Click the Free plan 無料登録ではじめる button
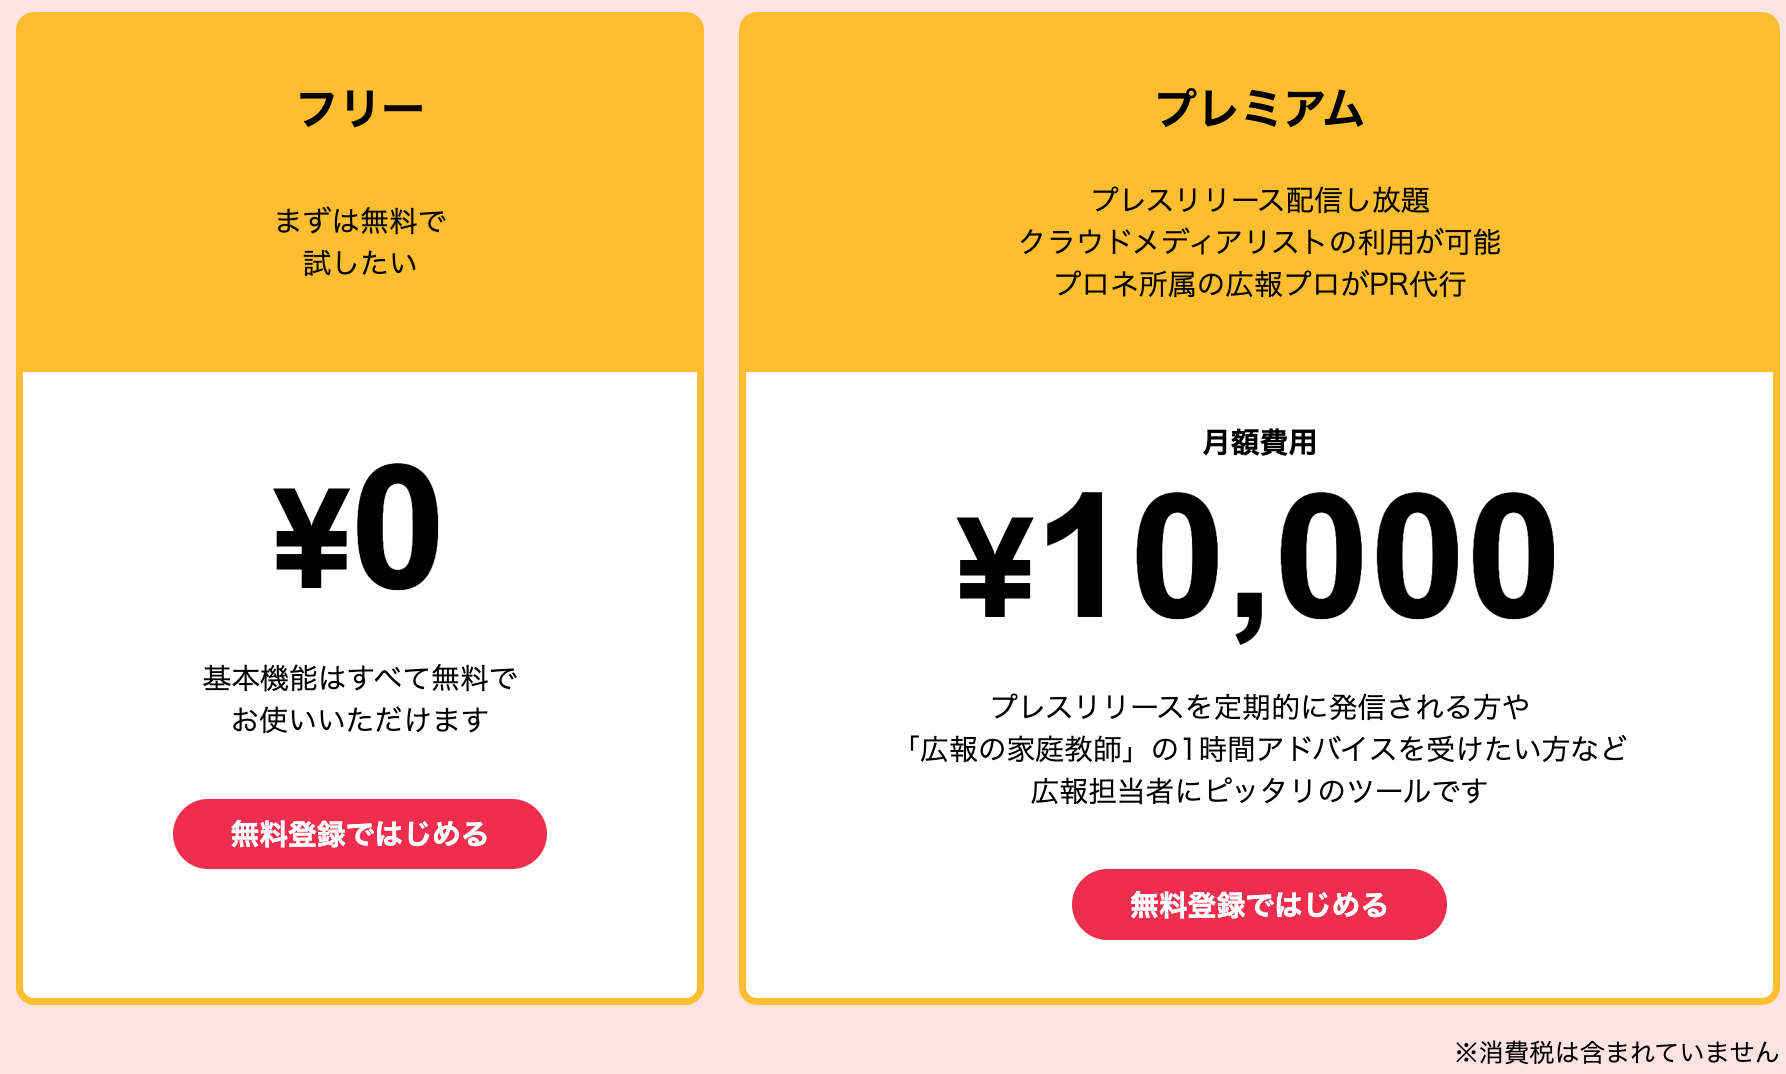This screenshot has height=1074, width=1786. pos(360,834)
